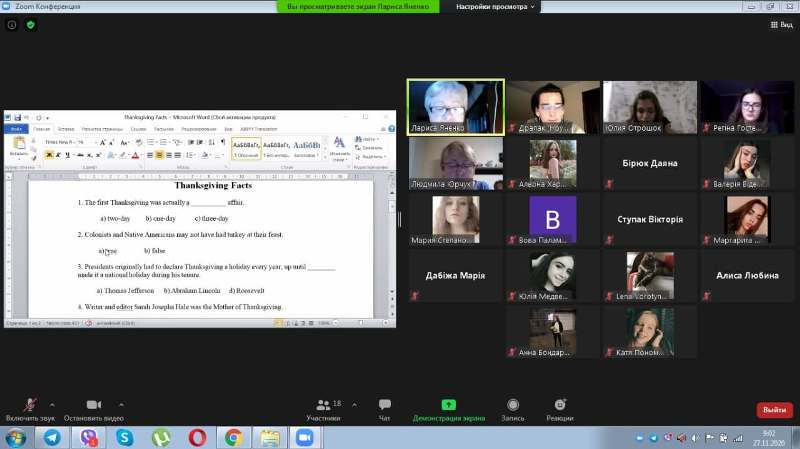The image size is (800, 449).
Task: Open Skype from the taskbar
Action: [x=124, y=438]
